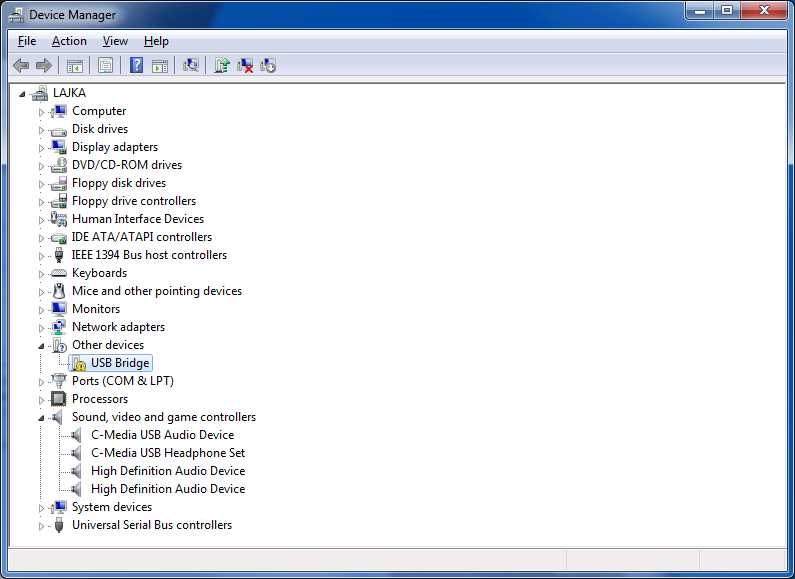
Task: Expand the Processors category
Action: [x=42, y=400]
